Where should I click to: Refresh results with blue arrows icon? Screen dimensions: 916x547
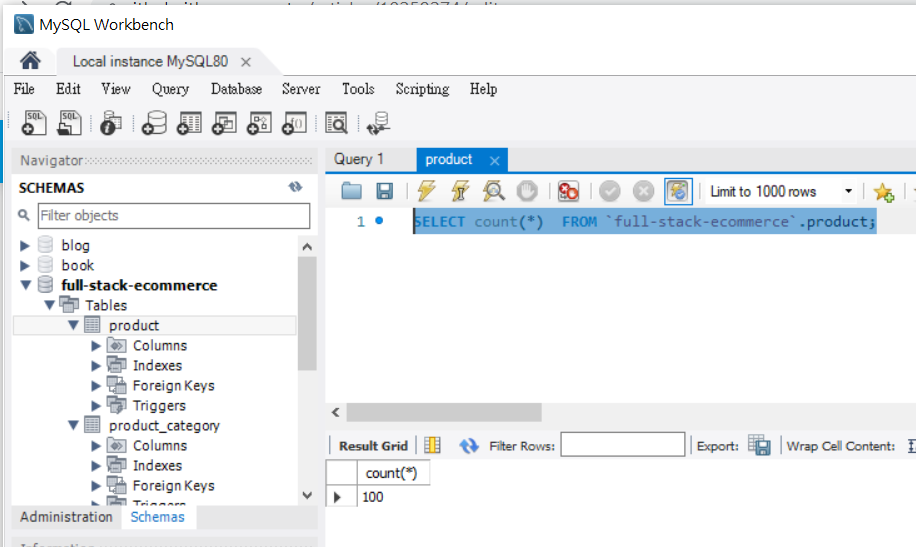[469, 446]
